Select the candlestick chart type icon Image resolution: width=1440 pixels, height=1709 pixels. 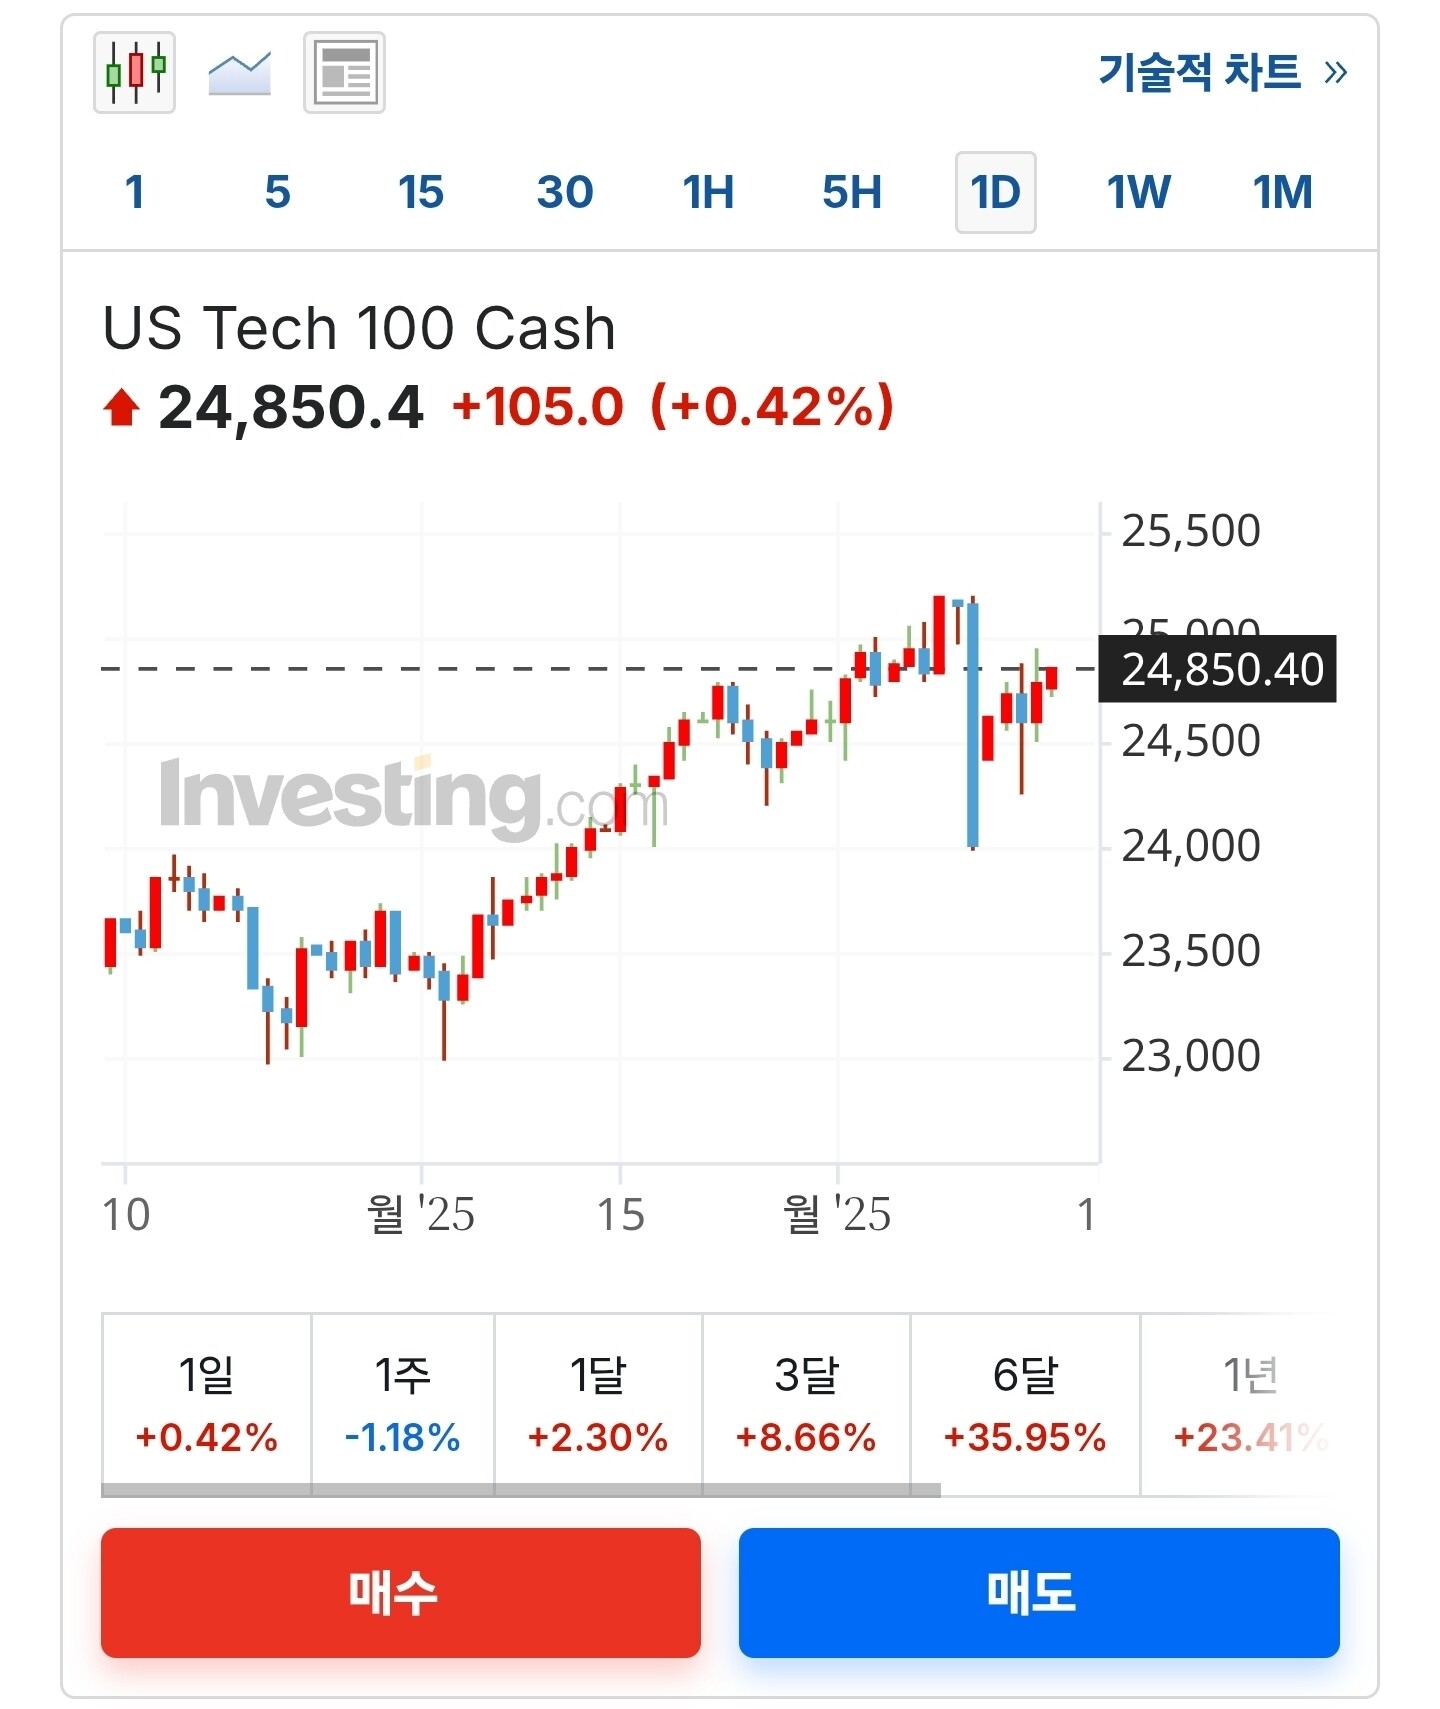point(135,73)
